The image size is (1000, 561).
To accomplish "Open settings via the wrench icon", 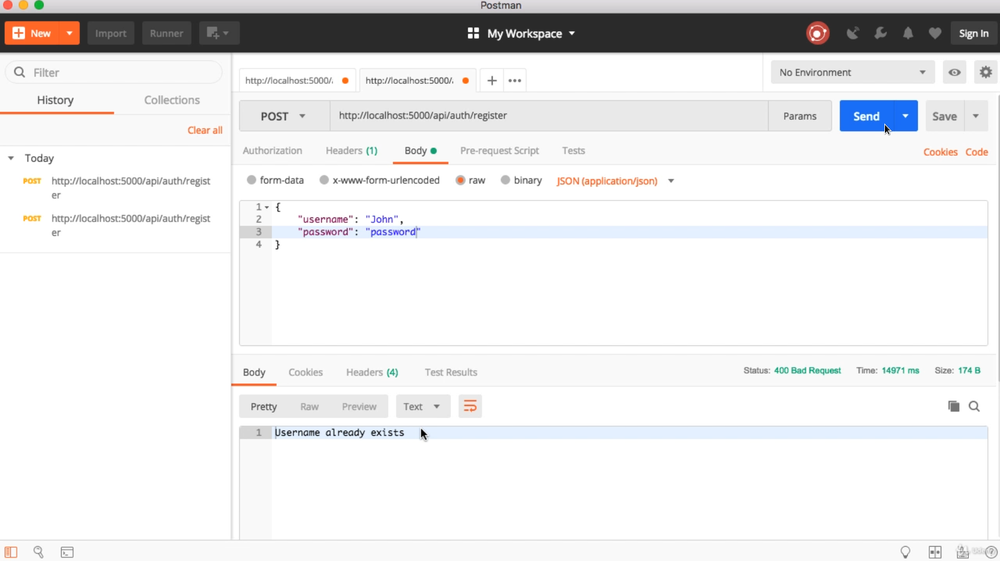I will 880,33.
